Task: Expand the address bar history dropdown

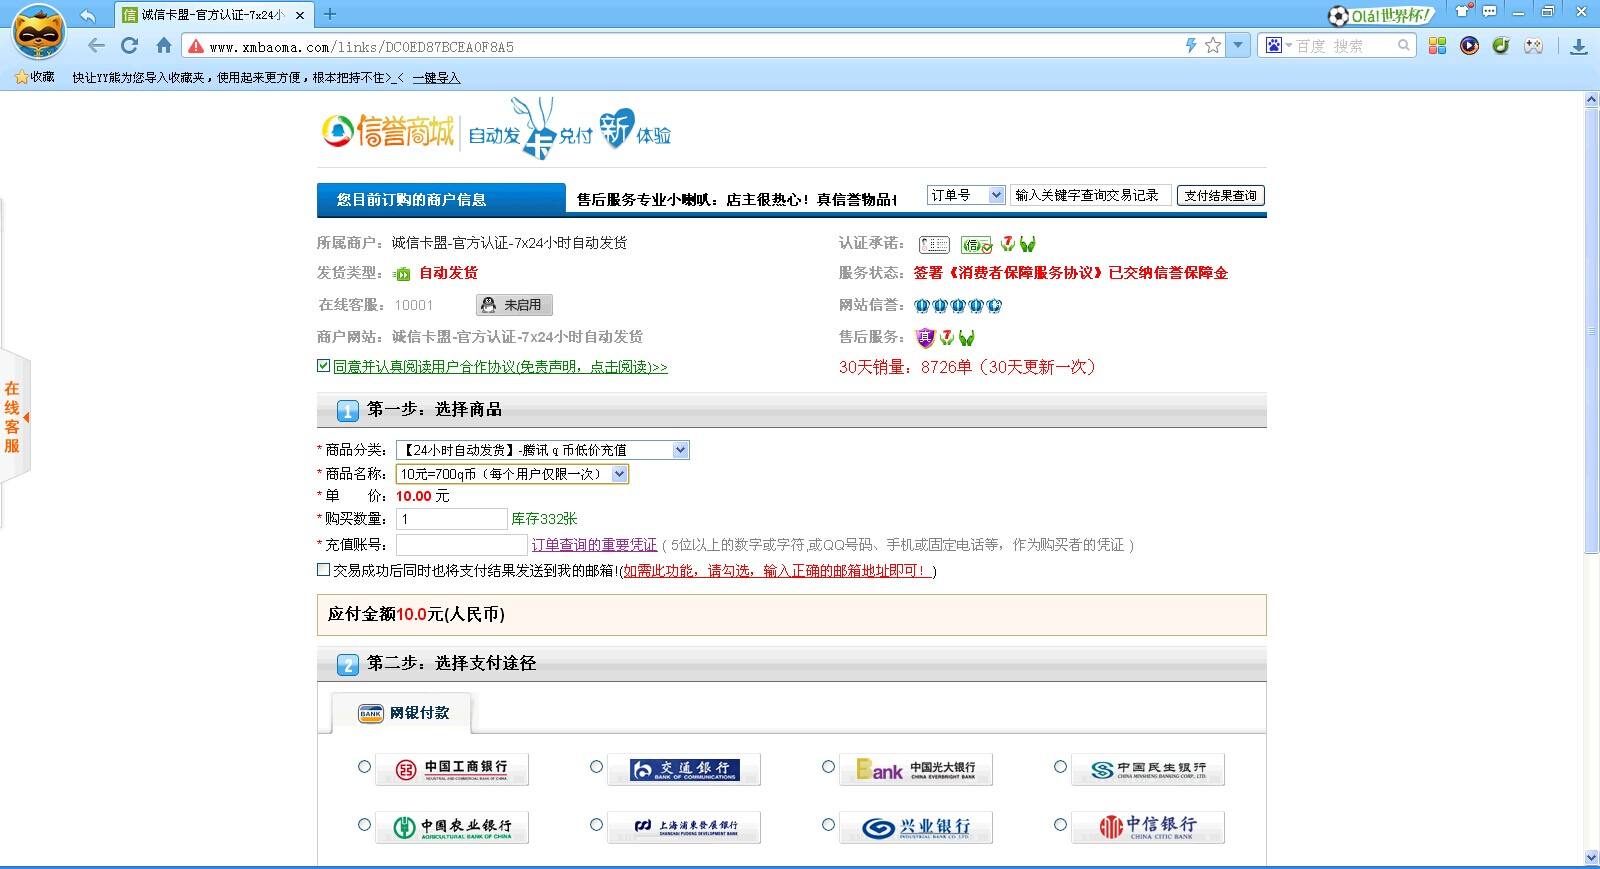Action: point(1238,46)
